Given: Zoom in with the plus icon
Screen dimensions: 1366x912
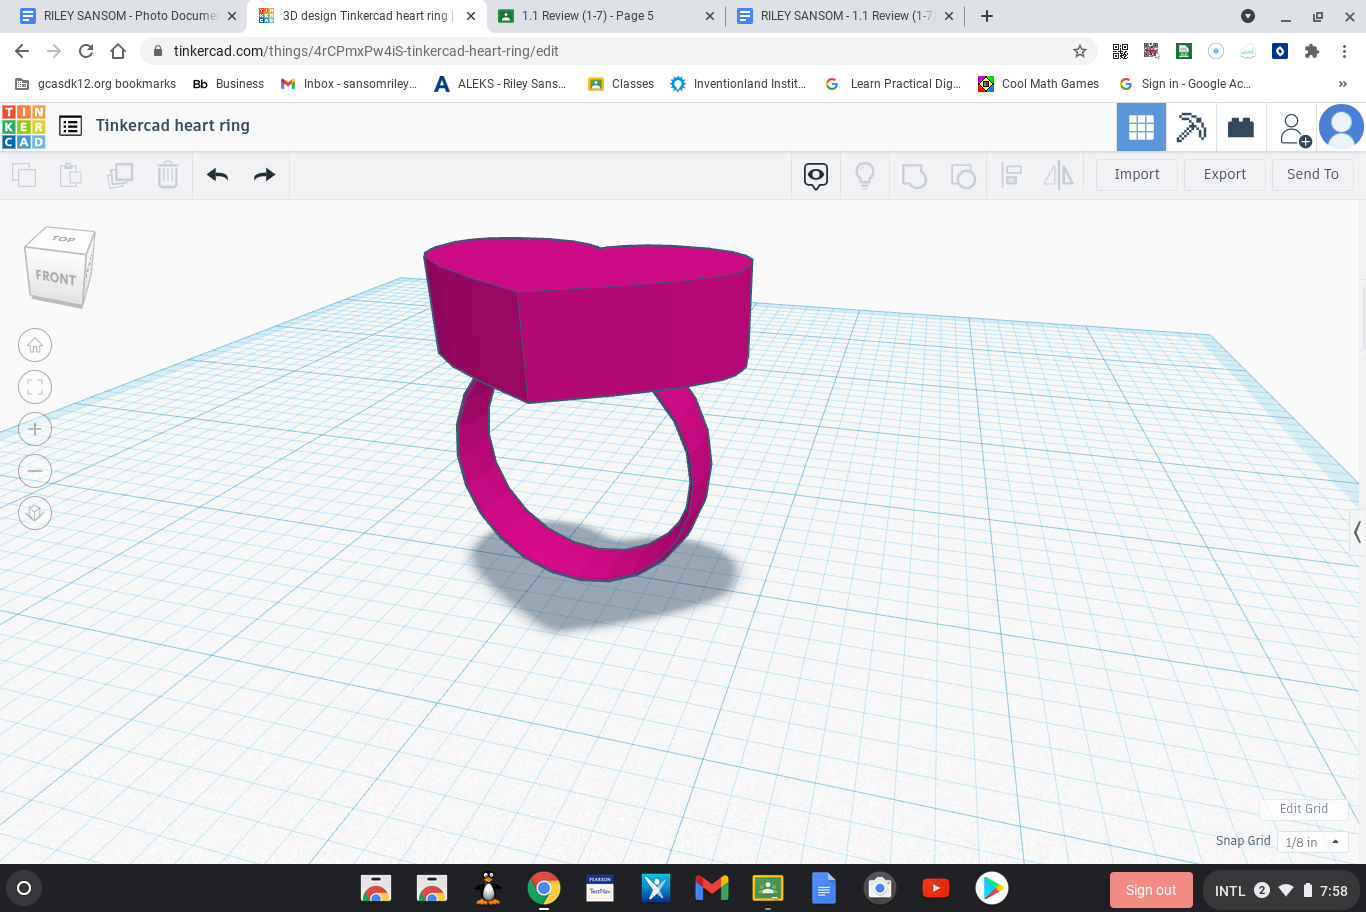Looking at the screenshot, I should pos(35,429).
